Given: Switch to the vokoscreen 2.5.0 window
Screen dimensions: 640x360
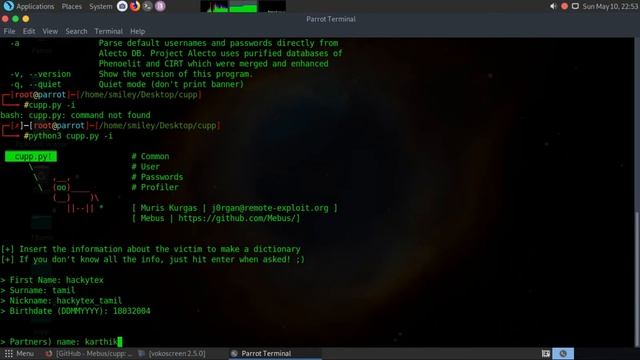Looking at the screenshot, I should [x=172, y=353].
